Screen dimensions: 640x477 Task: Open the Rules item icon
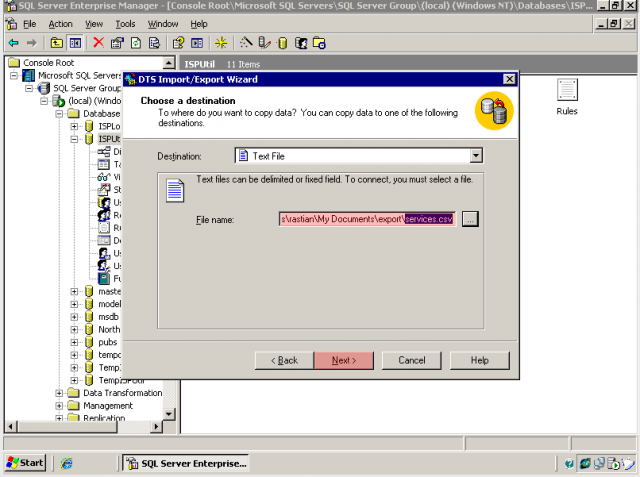coord(567,91)
